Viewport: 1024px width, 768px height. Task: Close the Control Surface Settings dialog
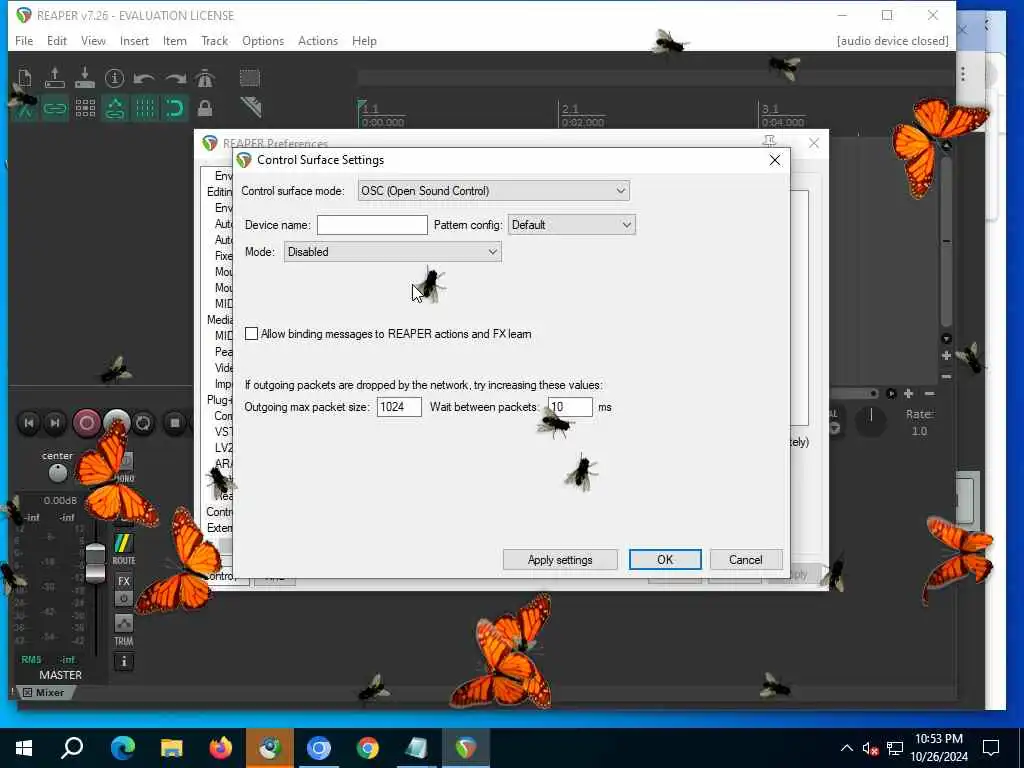(775, 160)
